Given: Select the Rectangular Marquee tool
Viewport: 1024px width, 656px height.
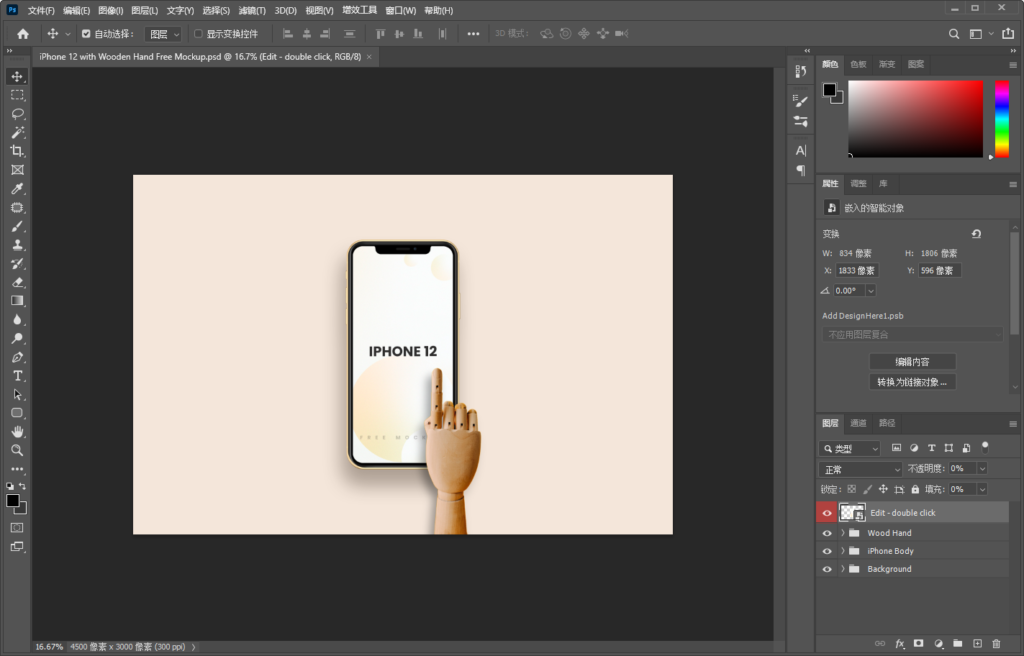Looking at the screenshot, I should (x=17, y=95).
